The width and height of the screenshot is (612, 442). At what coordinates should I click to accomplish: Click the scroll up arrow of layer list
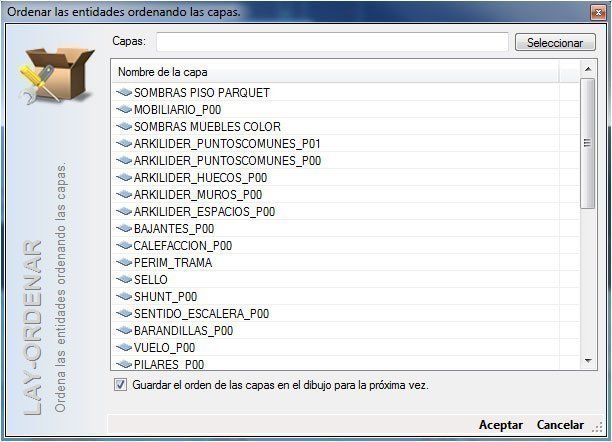pos(588,69)
